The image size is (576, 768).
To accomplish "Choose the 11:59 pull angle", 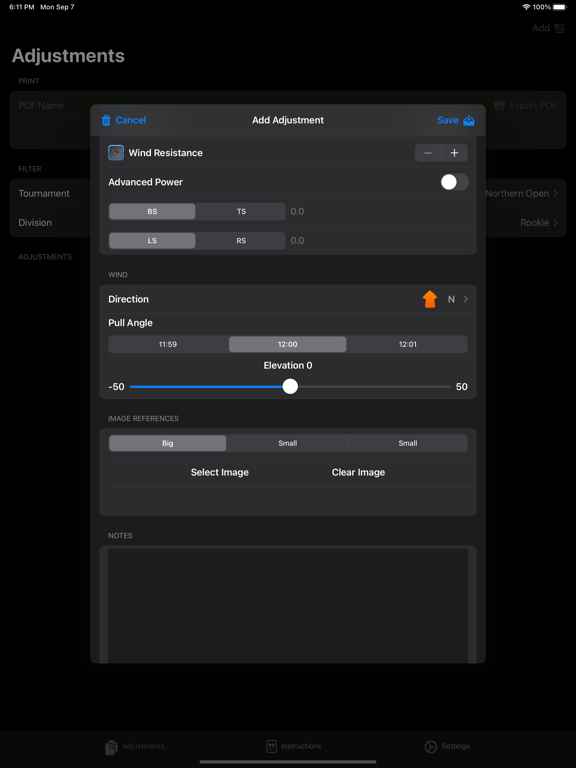I will click(168, 344).
